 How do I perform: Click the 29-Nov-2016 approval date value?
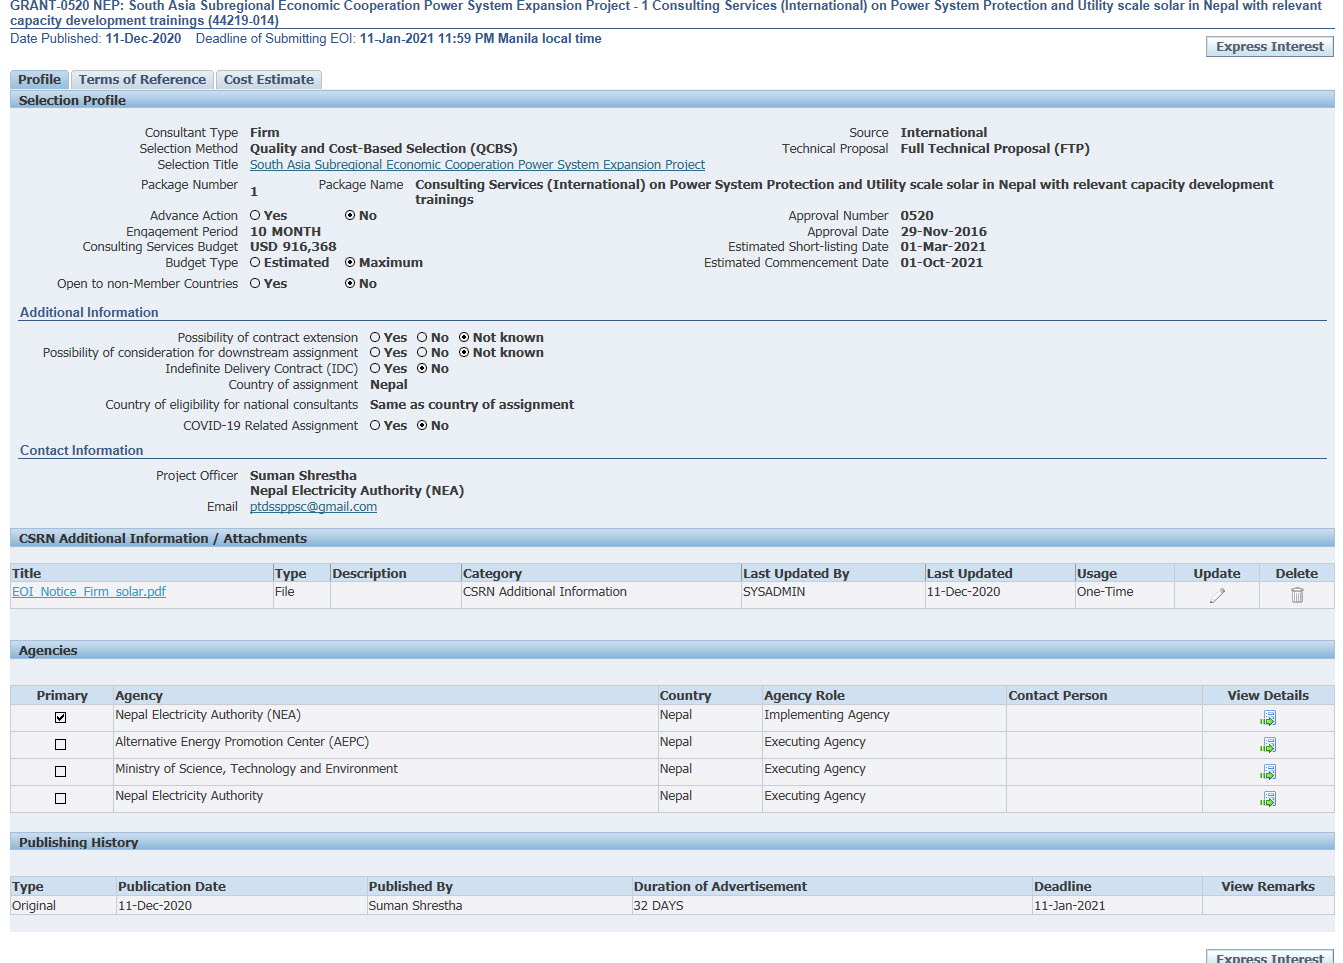(x=943, y=231)
